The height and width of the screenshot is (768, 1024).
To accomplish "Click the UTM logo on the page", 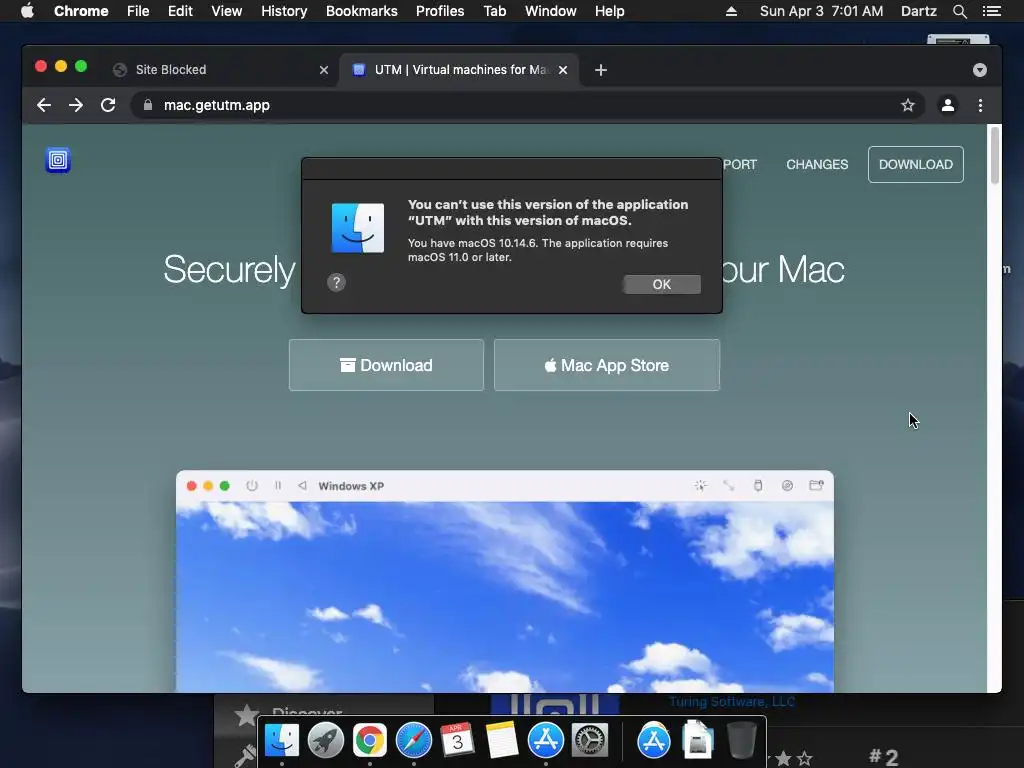I will point(58,160).
